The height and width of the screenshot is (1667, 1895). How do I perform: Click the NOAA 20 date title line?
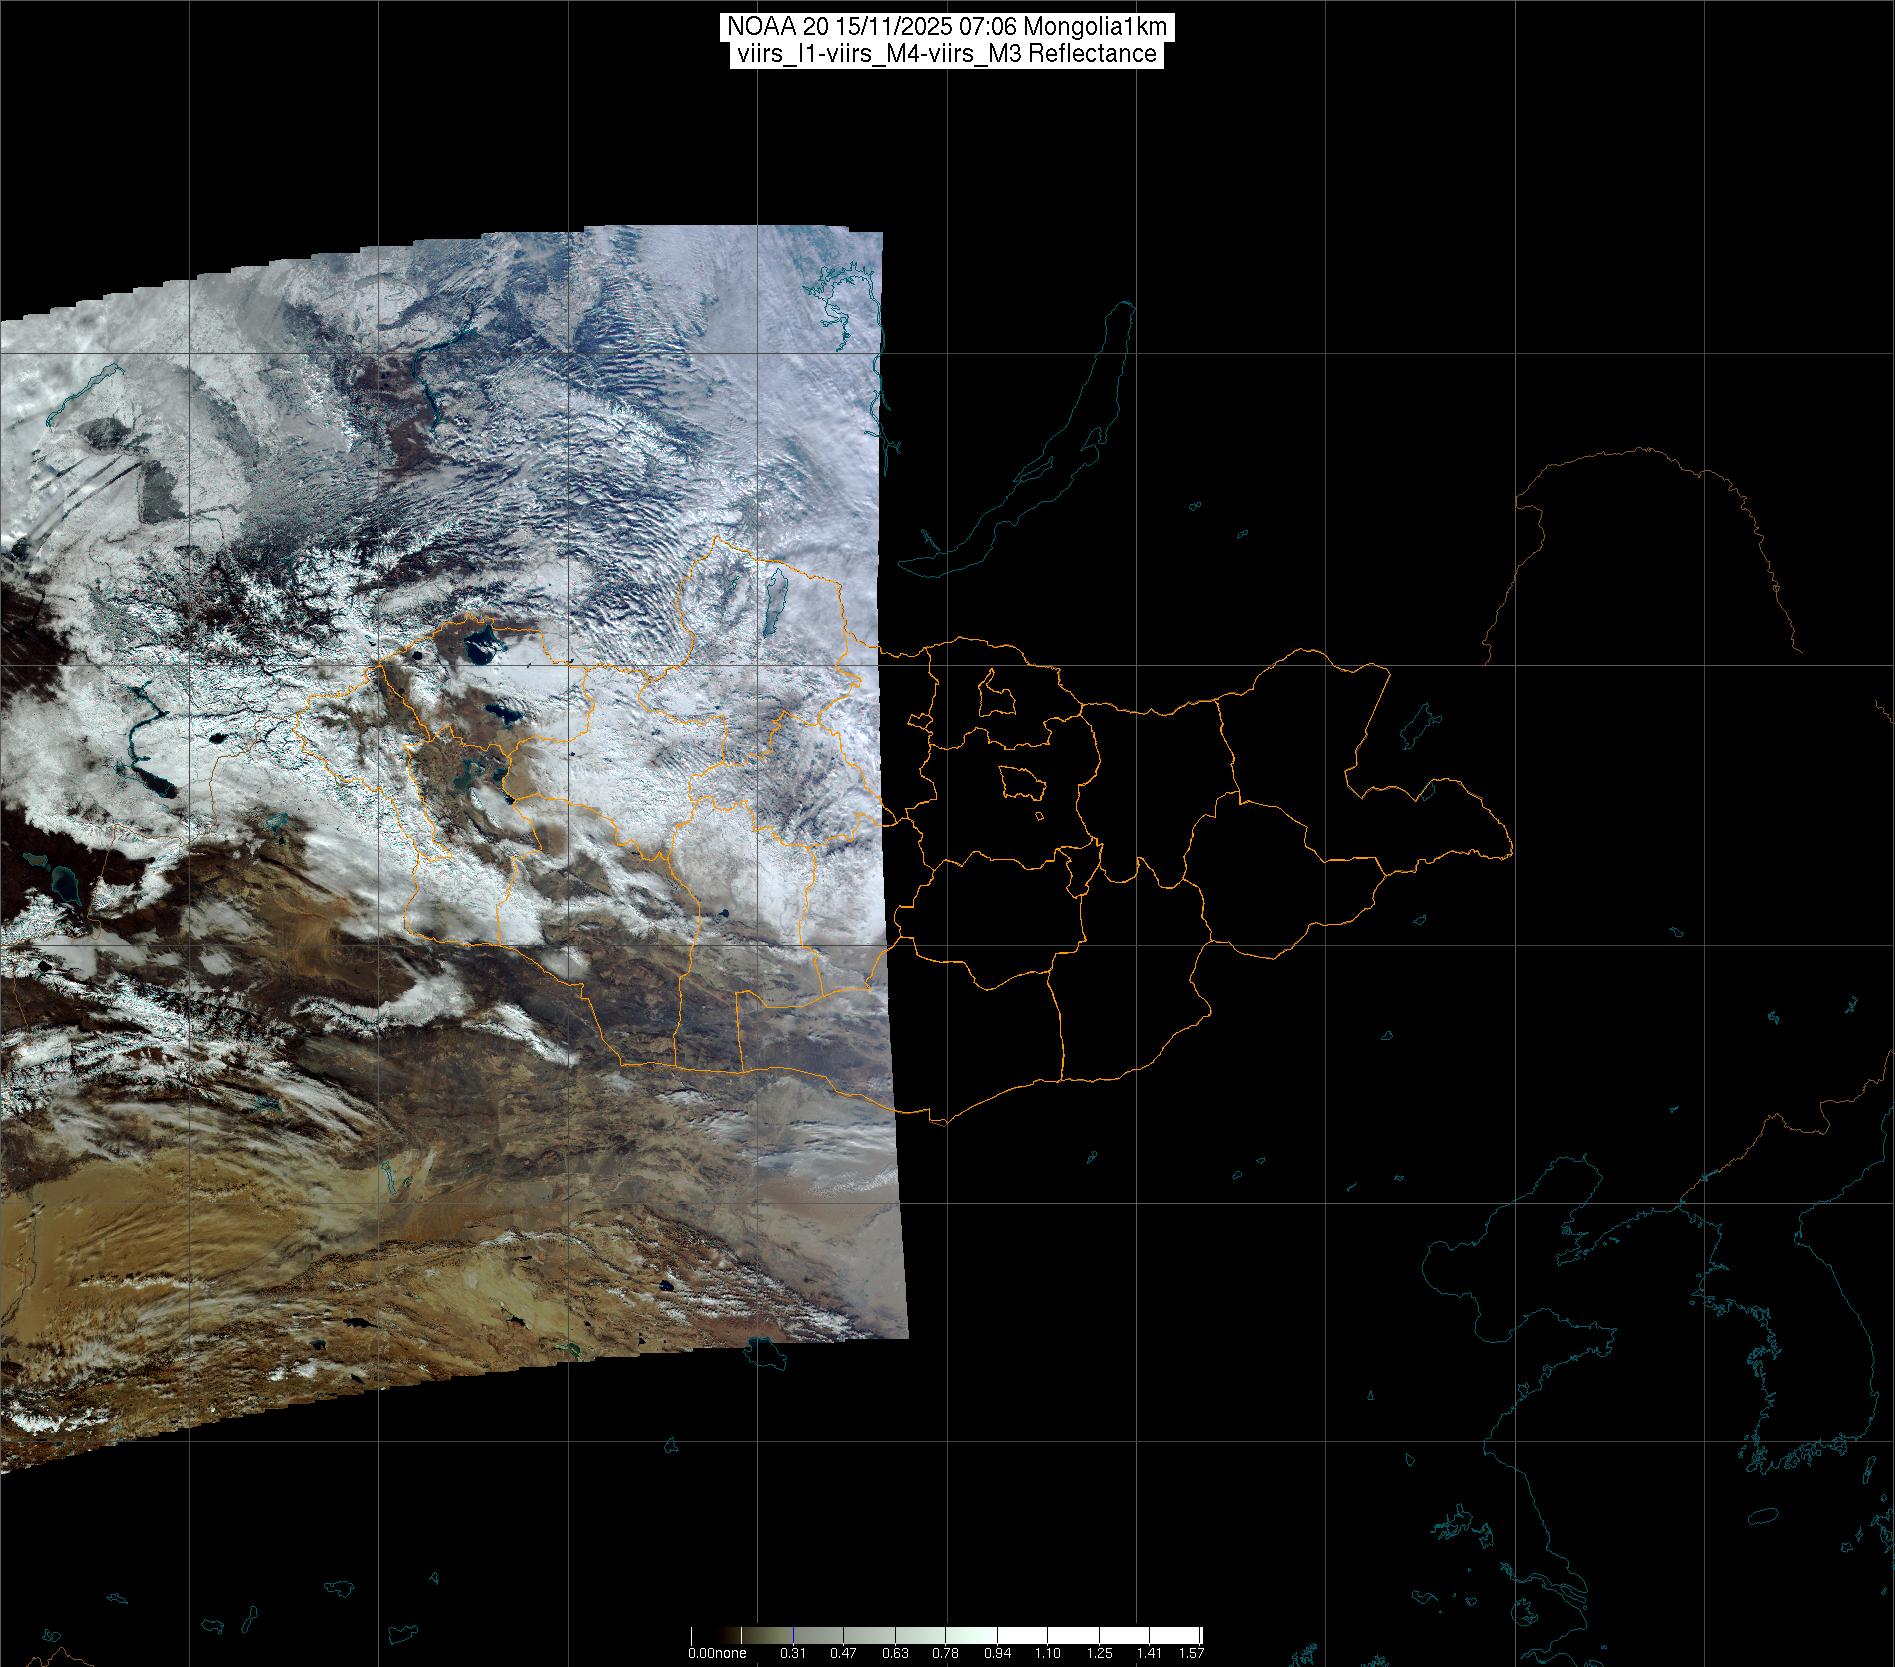pos(946,27)
